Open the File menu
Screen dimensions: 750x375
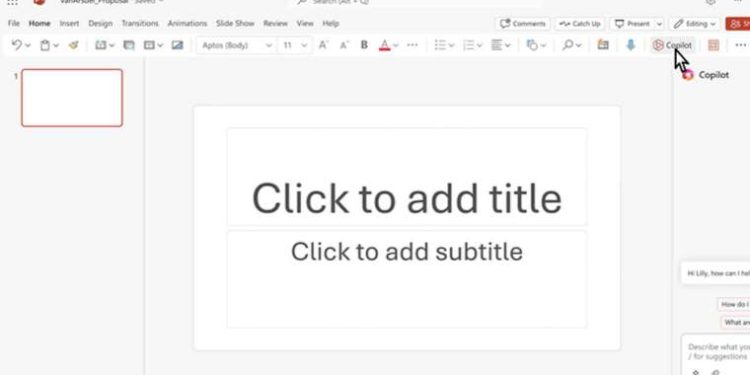click(14, 23)
